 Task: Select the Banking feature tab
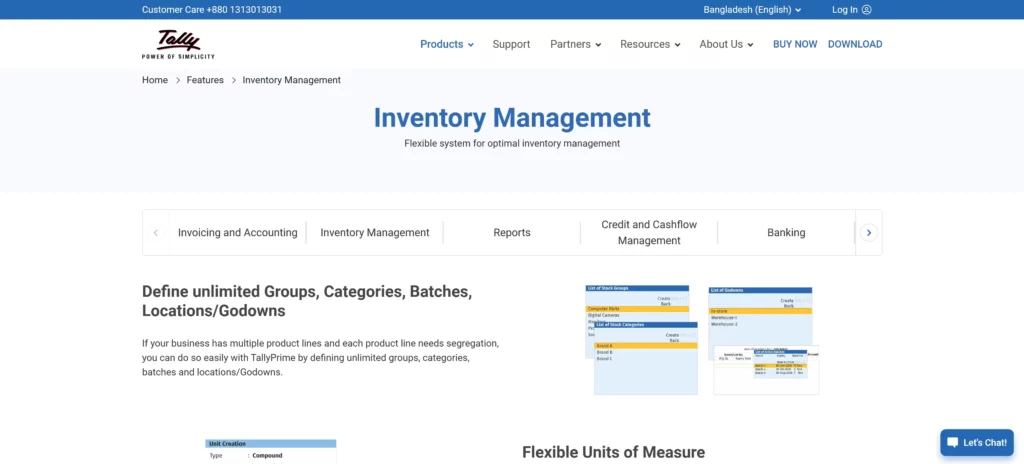pos(786,232)
